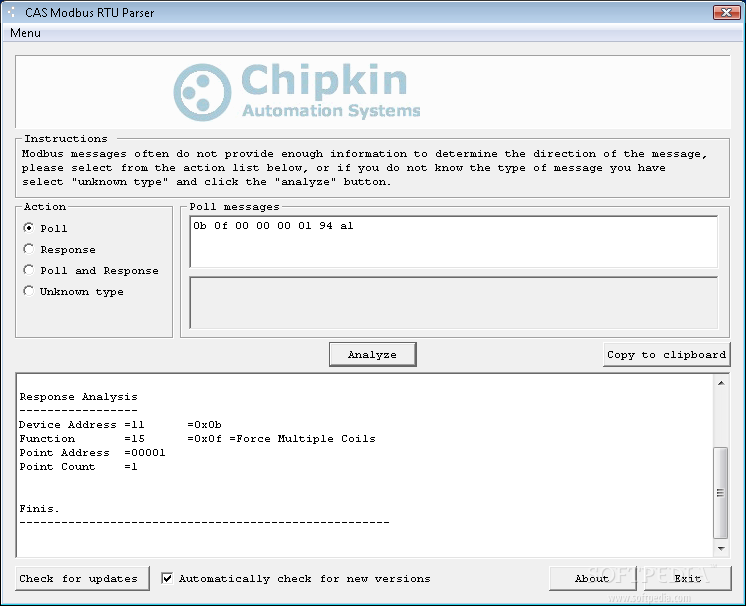Screen dimensions: 746x606
Task: Click the disabled response messages field
Action: pyautogui.click(x=453, y=303)
